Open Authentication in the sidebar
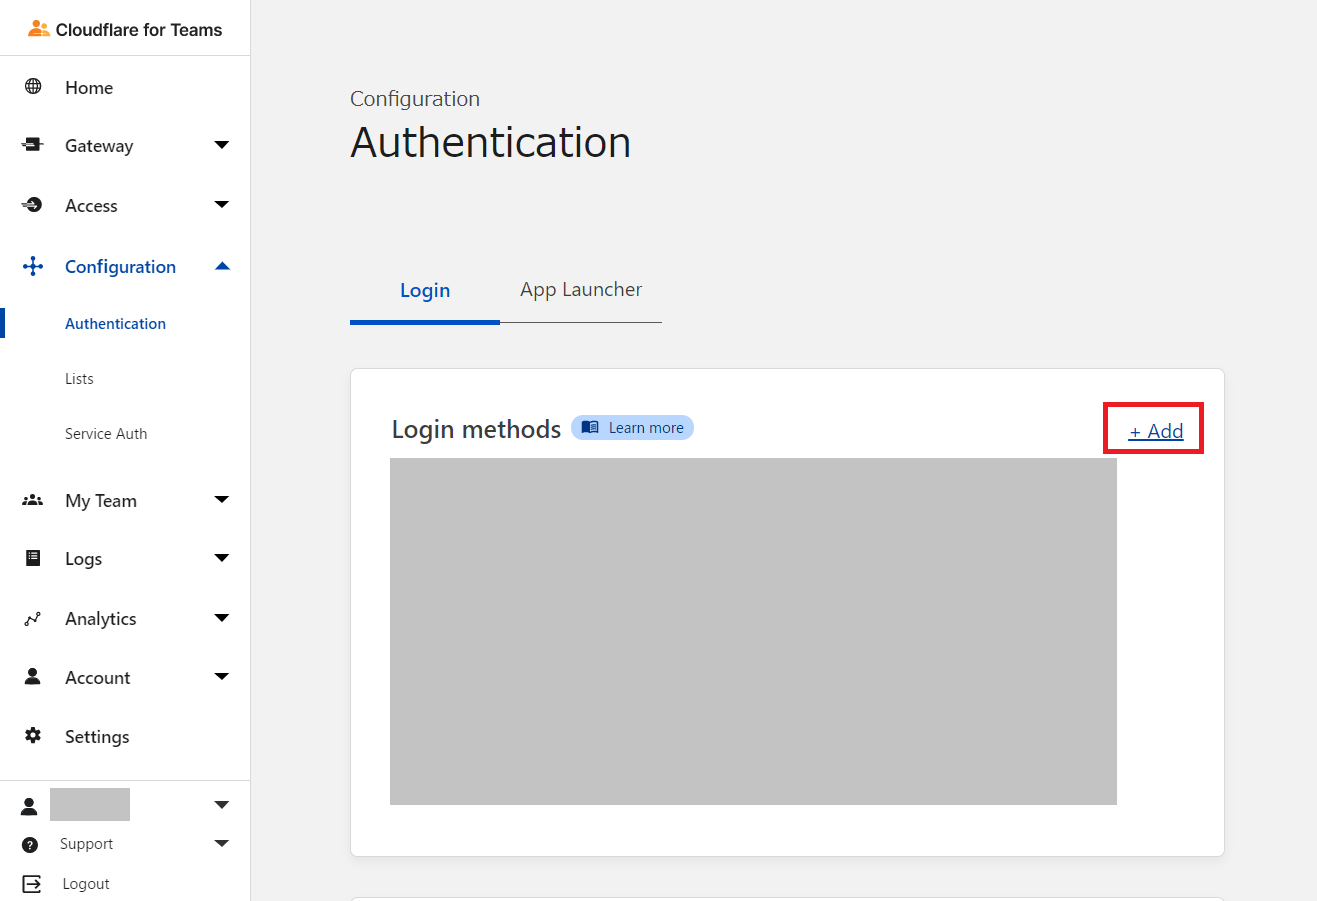1317x901 pixels. point(115,324)
